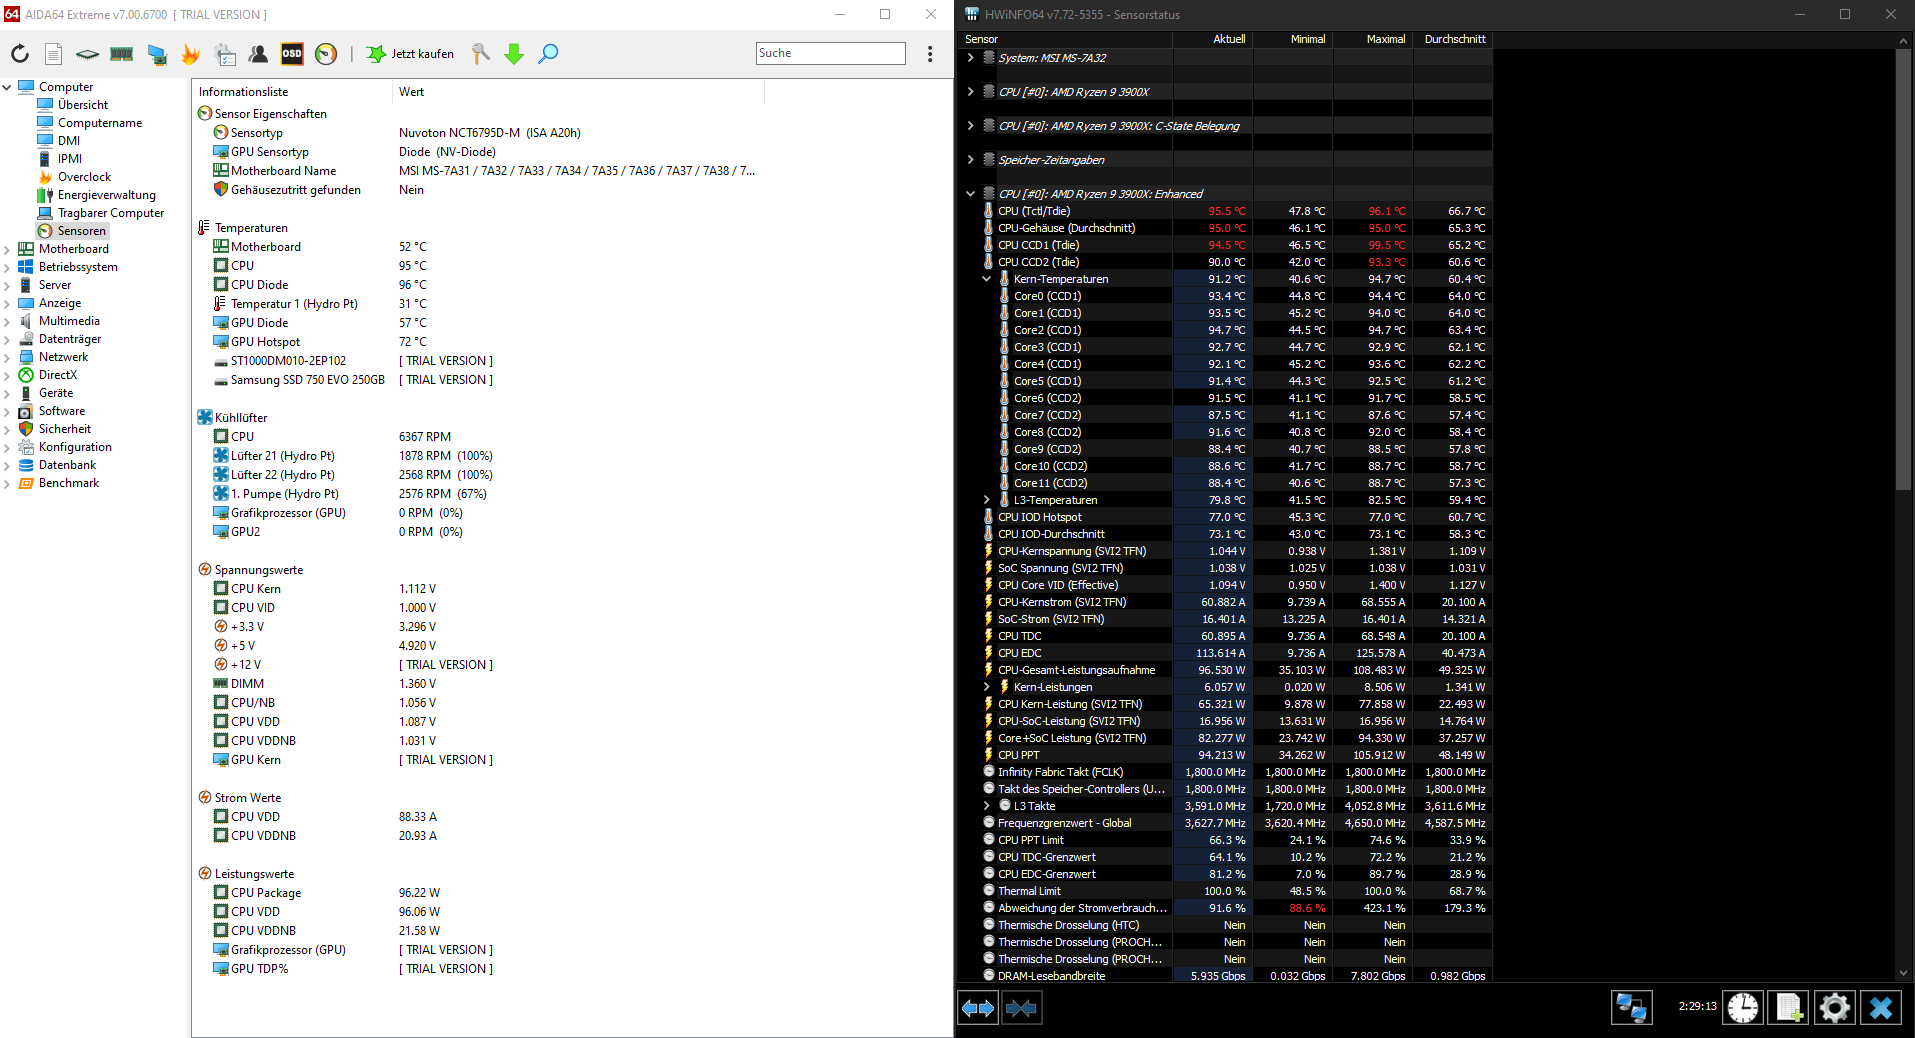Open HWiNFO logging via the document-plus icon

pyautogui.click(x=1788, y=1008)
